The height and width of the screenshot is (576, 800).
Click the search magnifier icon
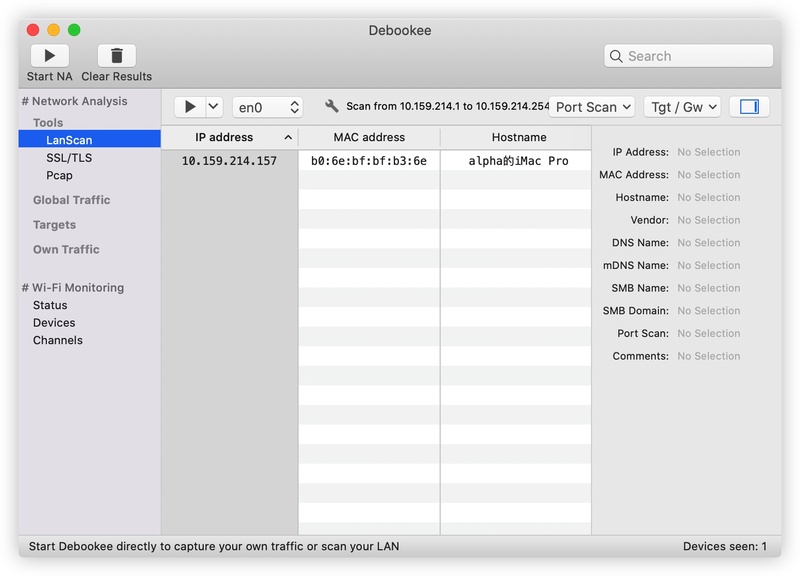tap(616, 56)
